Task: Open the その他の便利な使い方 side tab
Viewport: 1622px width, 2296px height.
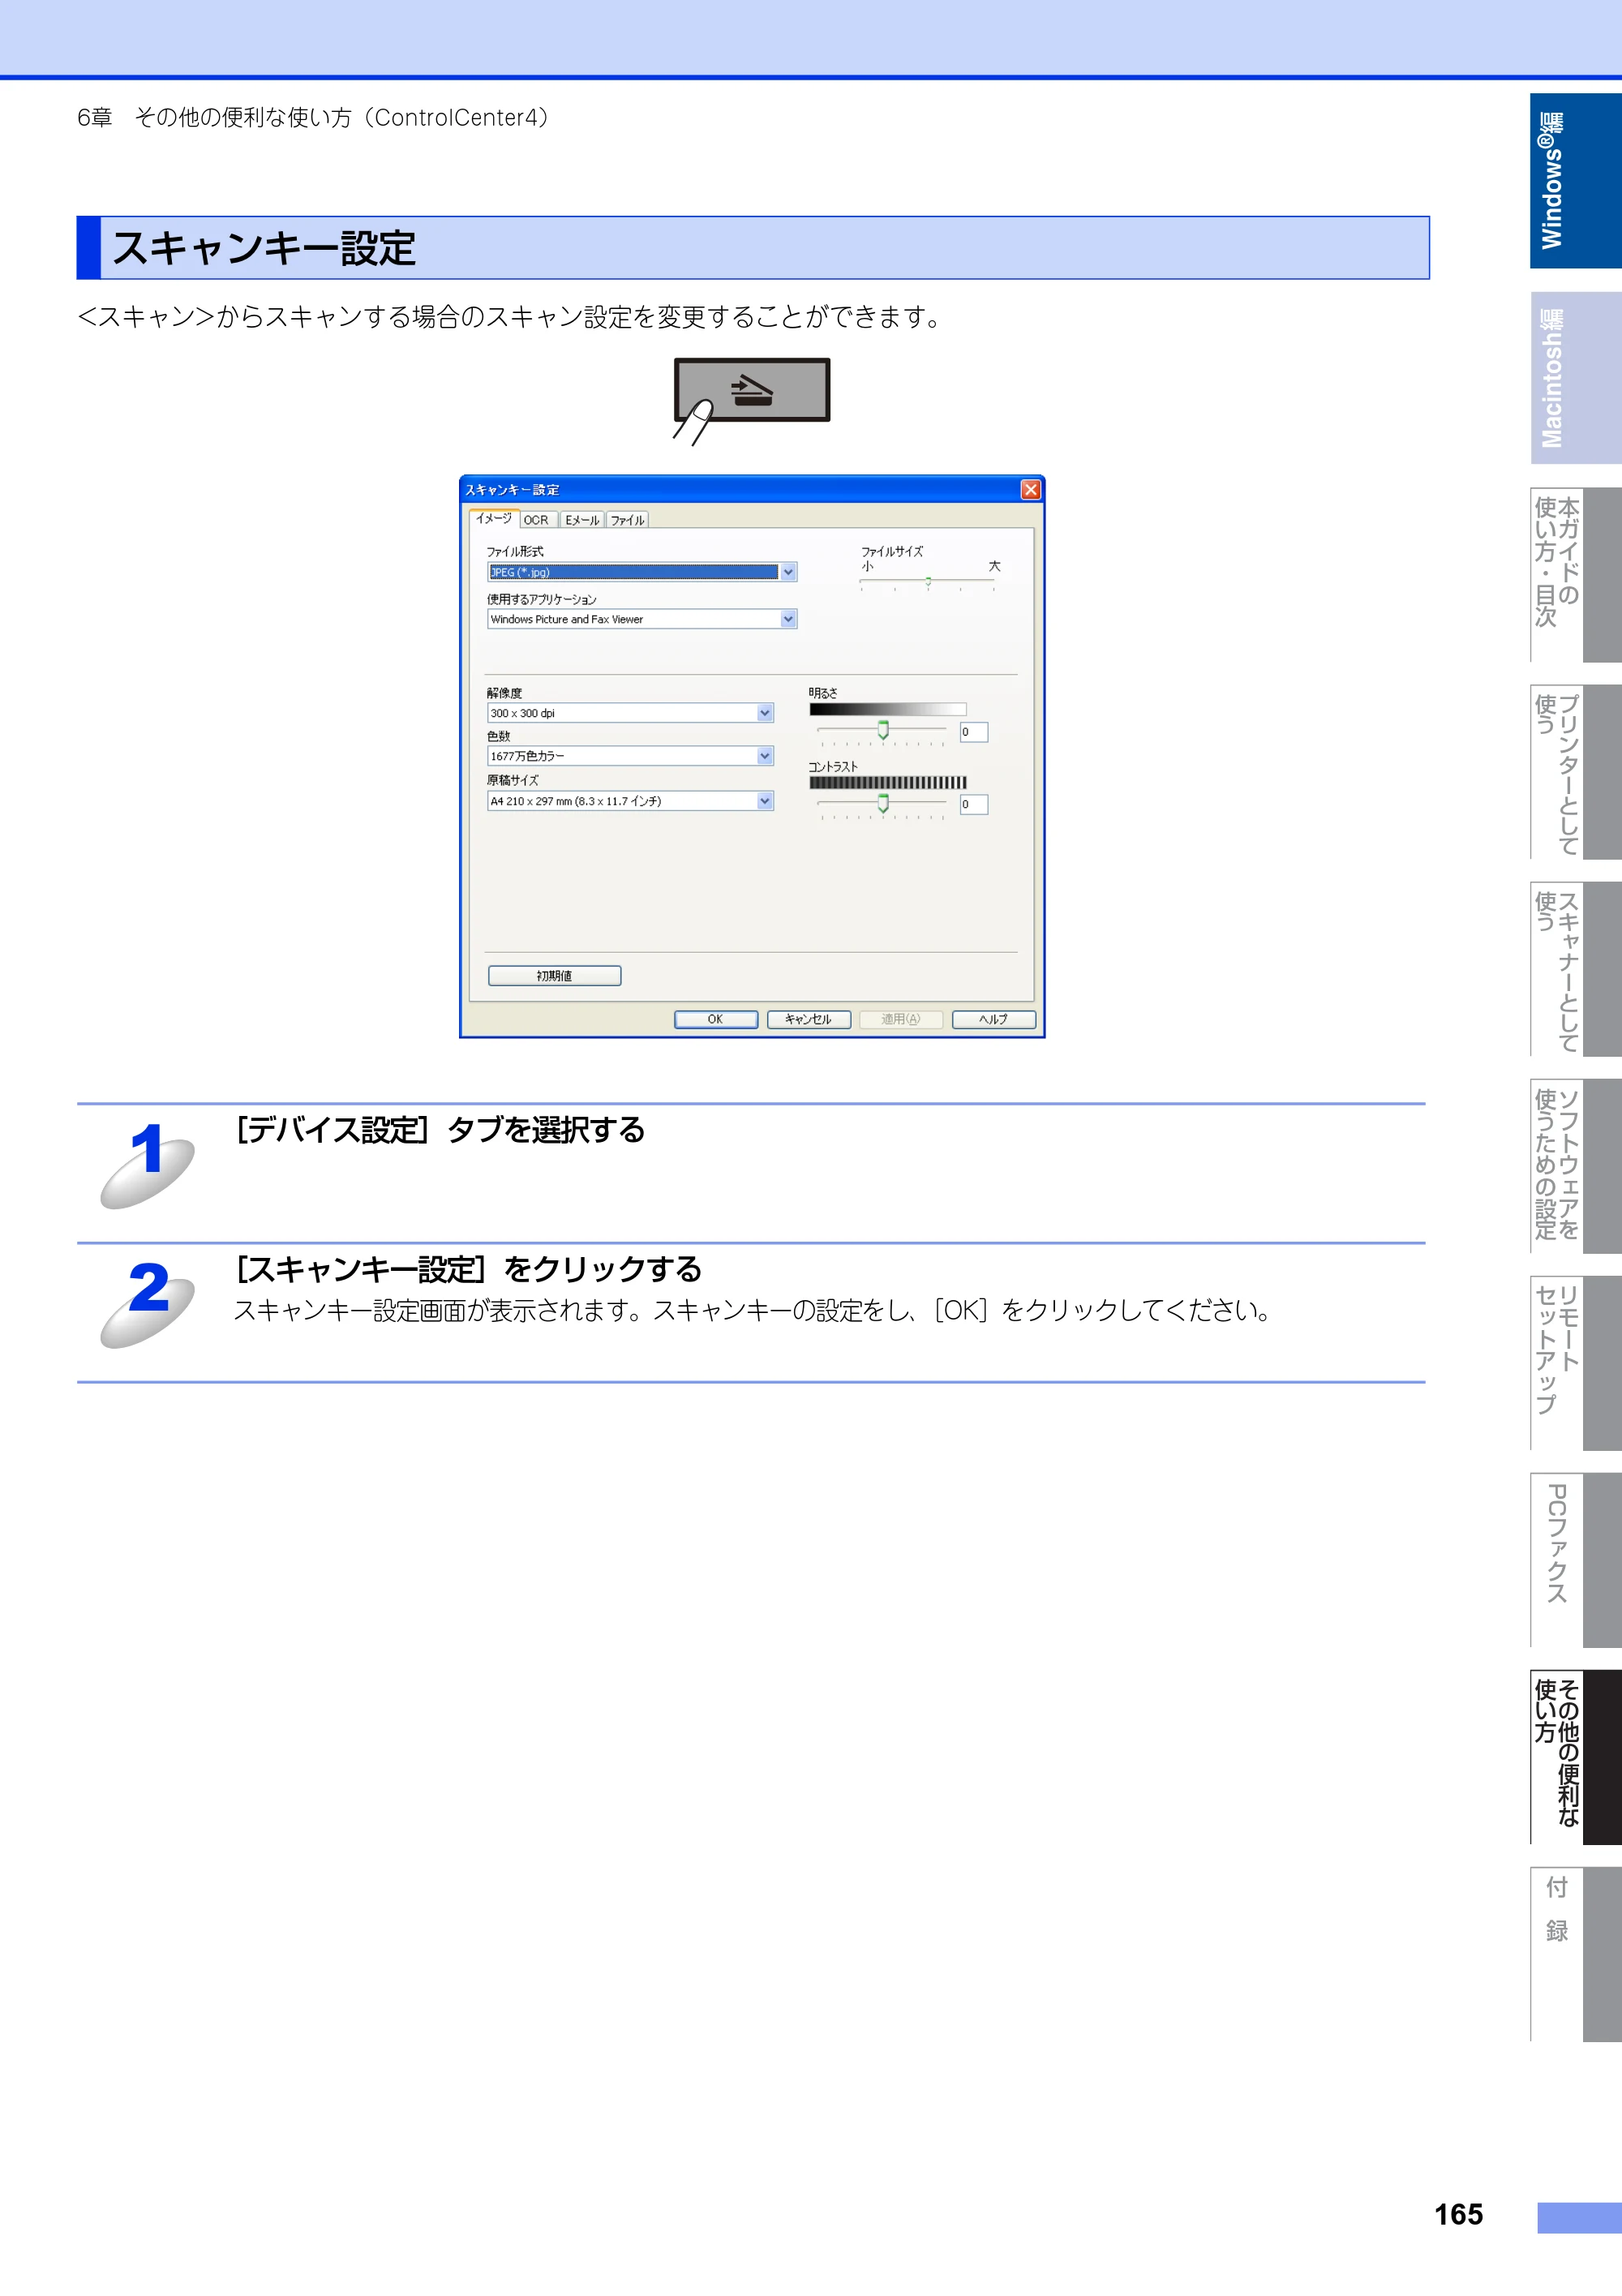Action: (1575, 1757)
